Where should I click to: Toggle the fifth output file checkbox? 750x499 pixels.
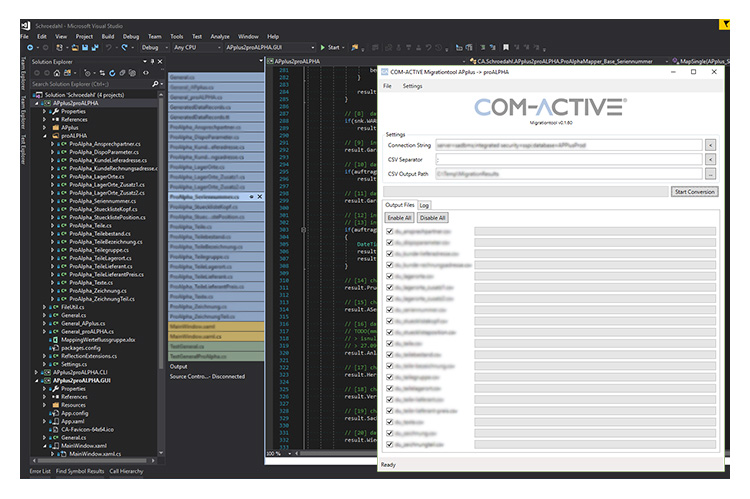pos(389,276)
